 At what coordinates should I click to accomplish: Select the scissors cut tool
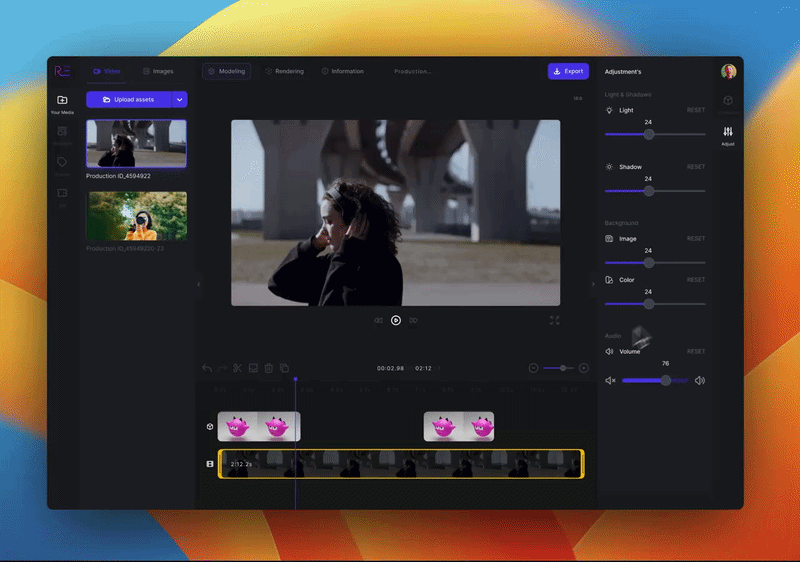point(237,368)
